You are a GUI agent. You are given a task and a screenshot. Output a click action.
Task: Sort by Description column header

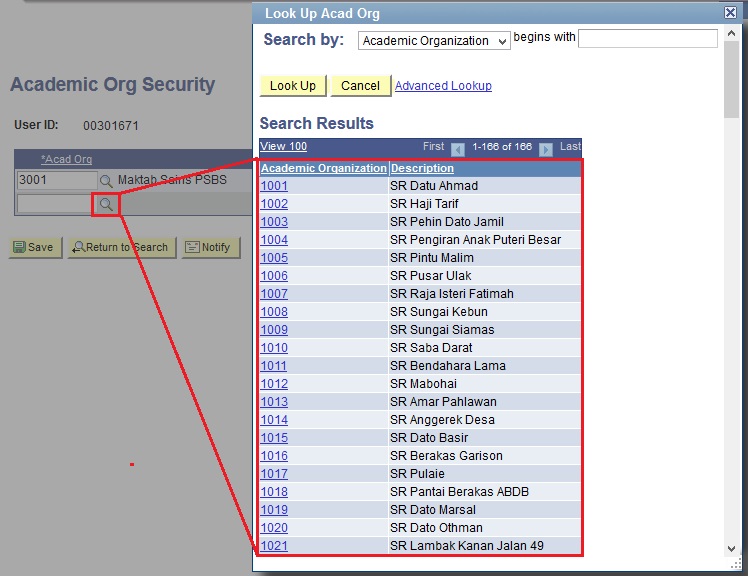click(422, 168)
